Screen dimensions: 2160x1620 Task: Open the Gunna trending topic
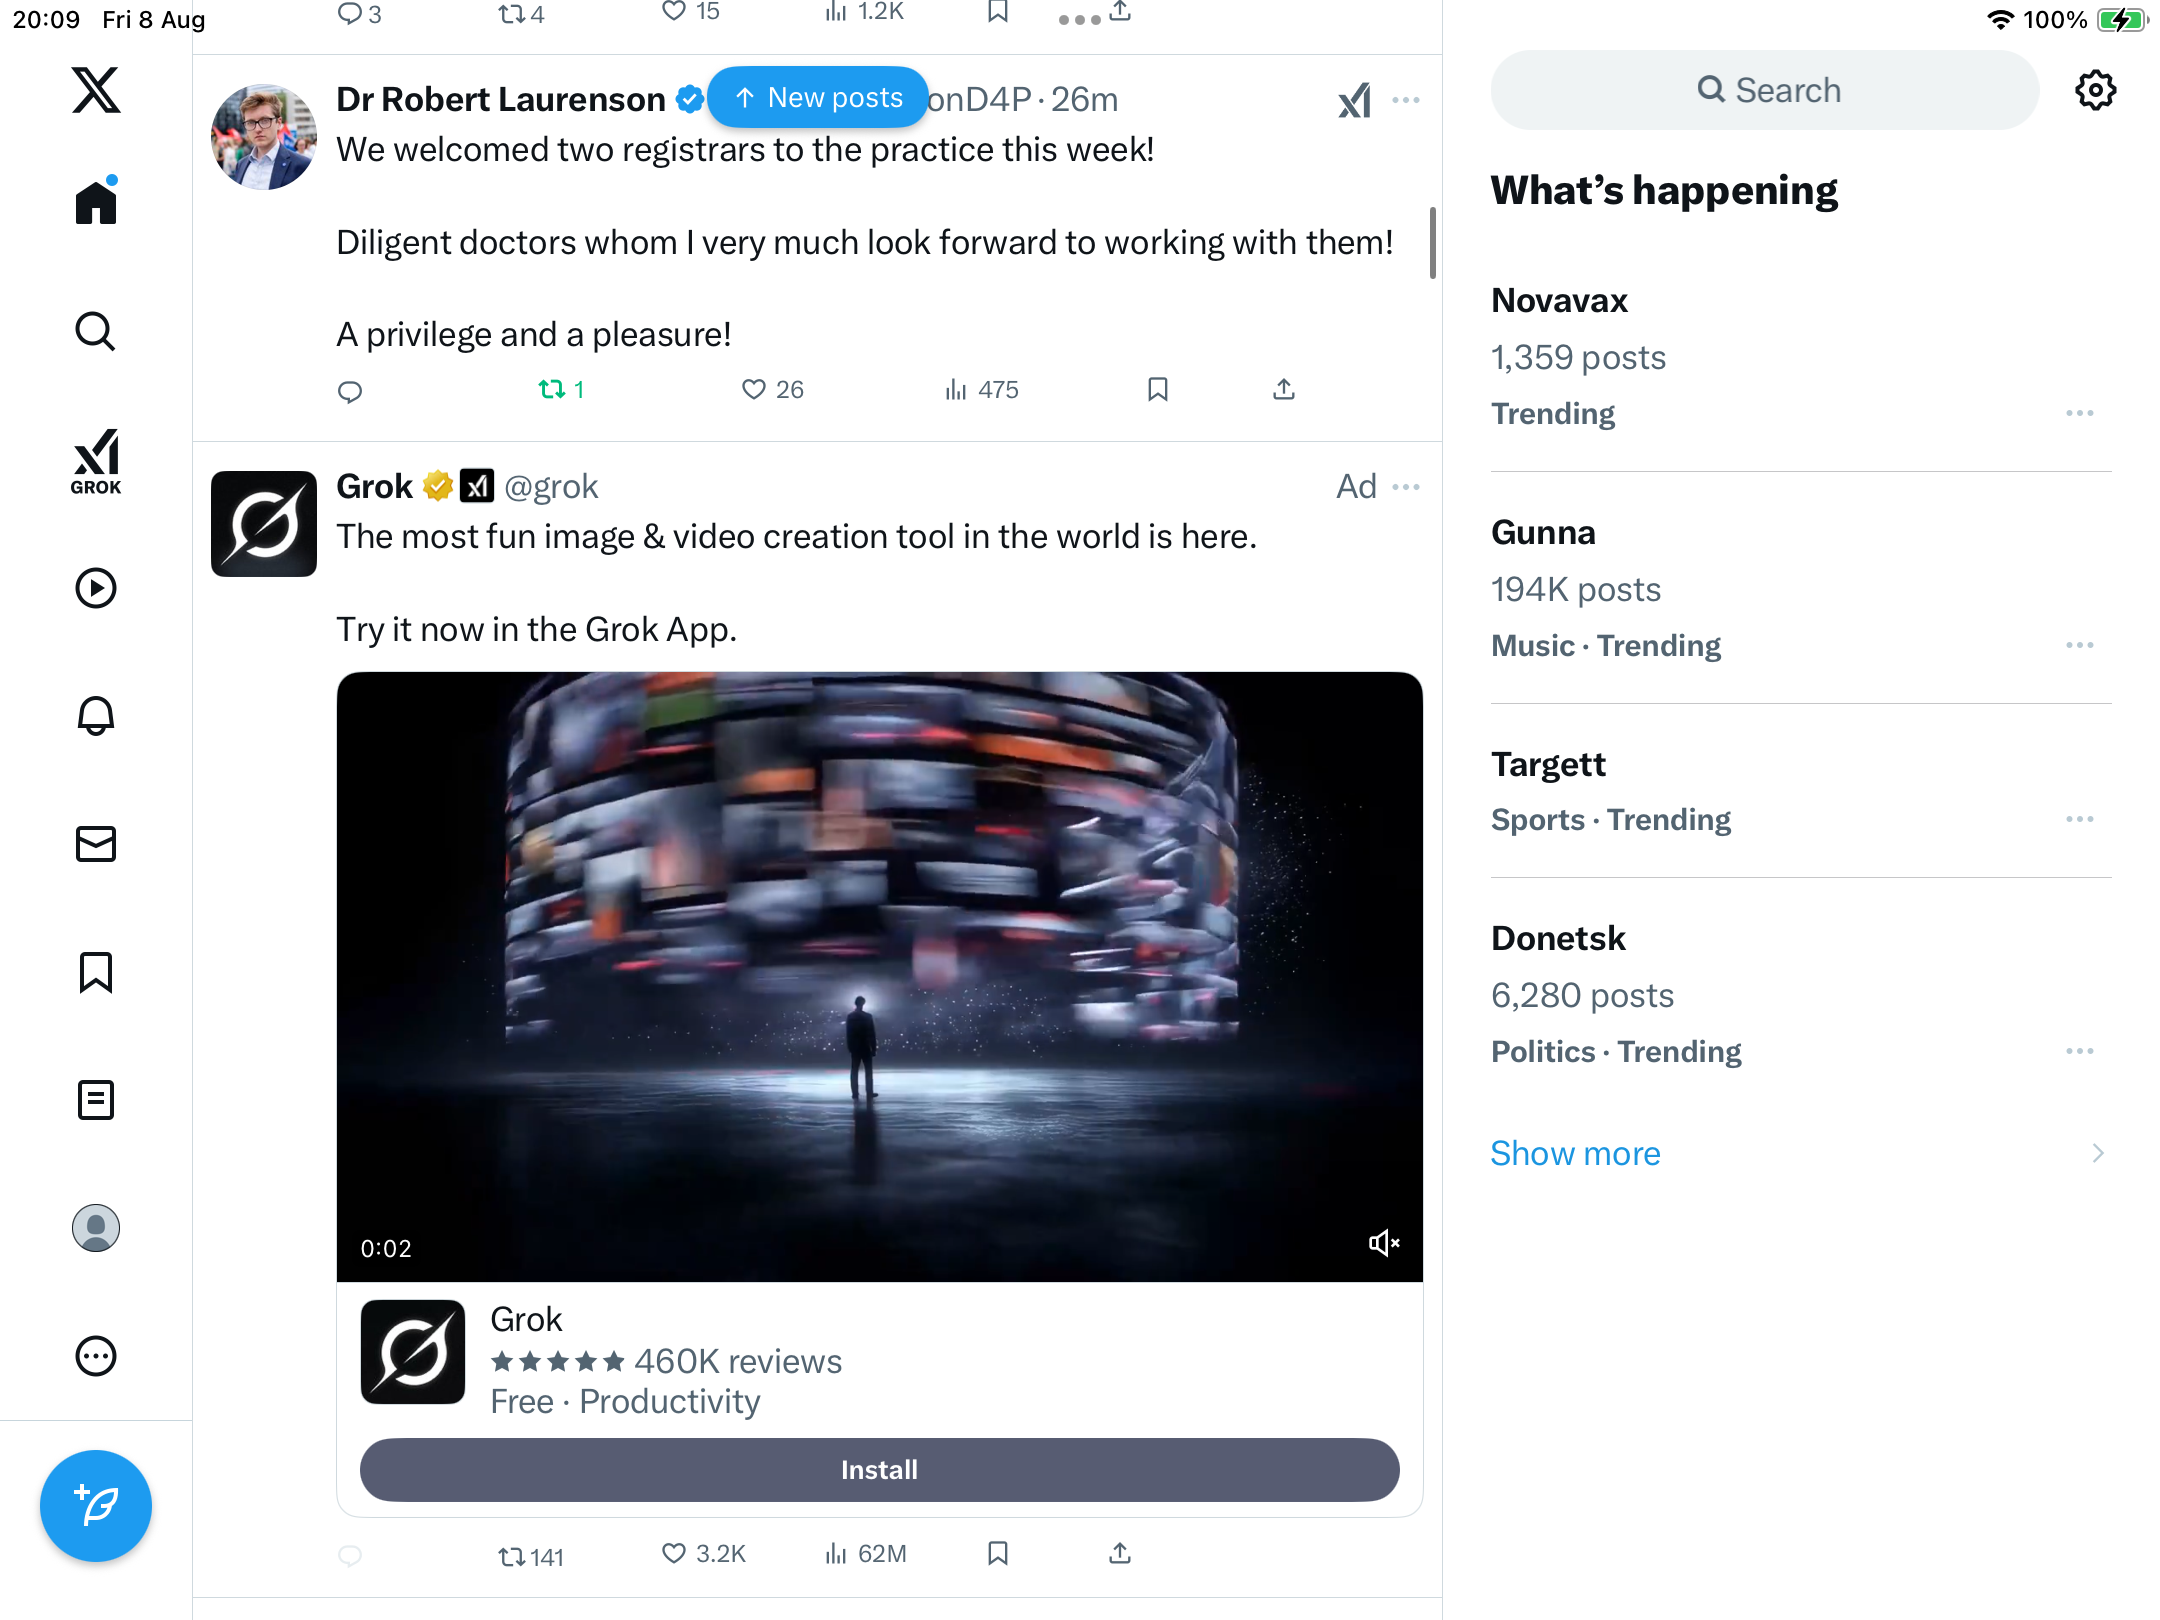1543,533
